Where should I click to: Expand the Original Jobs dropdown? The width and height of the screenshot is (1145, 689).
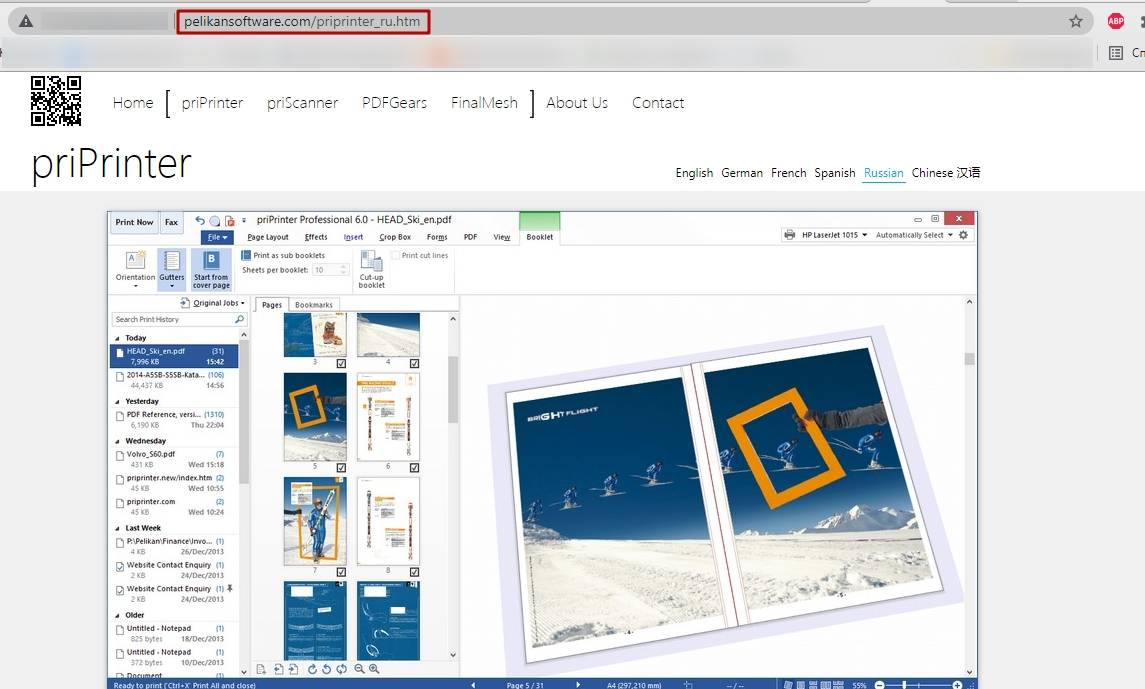click(215, 303)
